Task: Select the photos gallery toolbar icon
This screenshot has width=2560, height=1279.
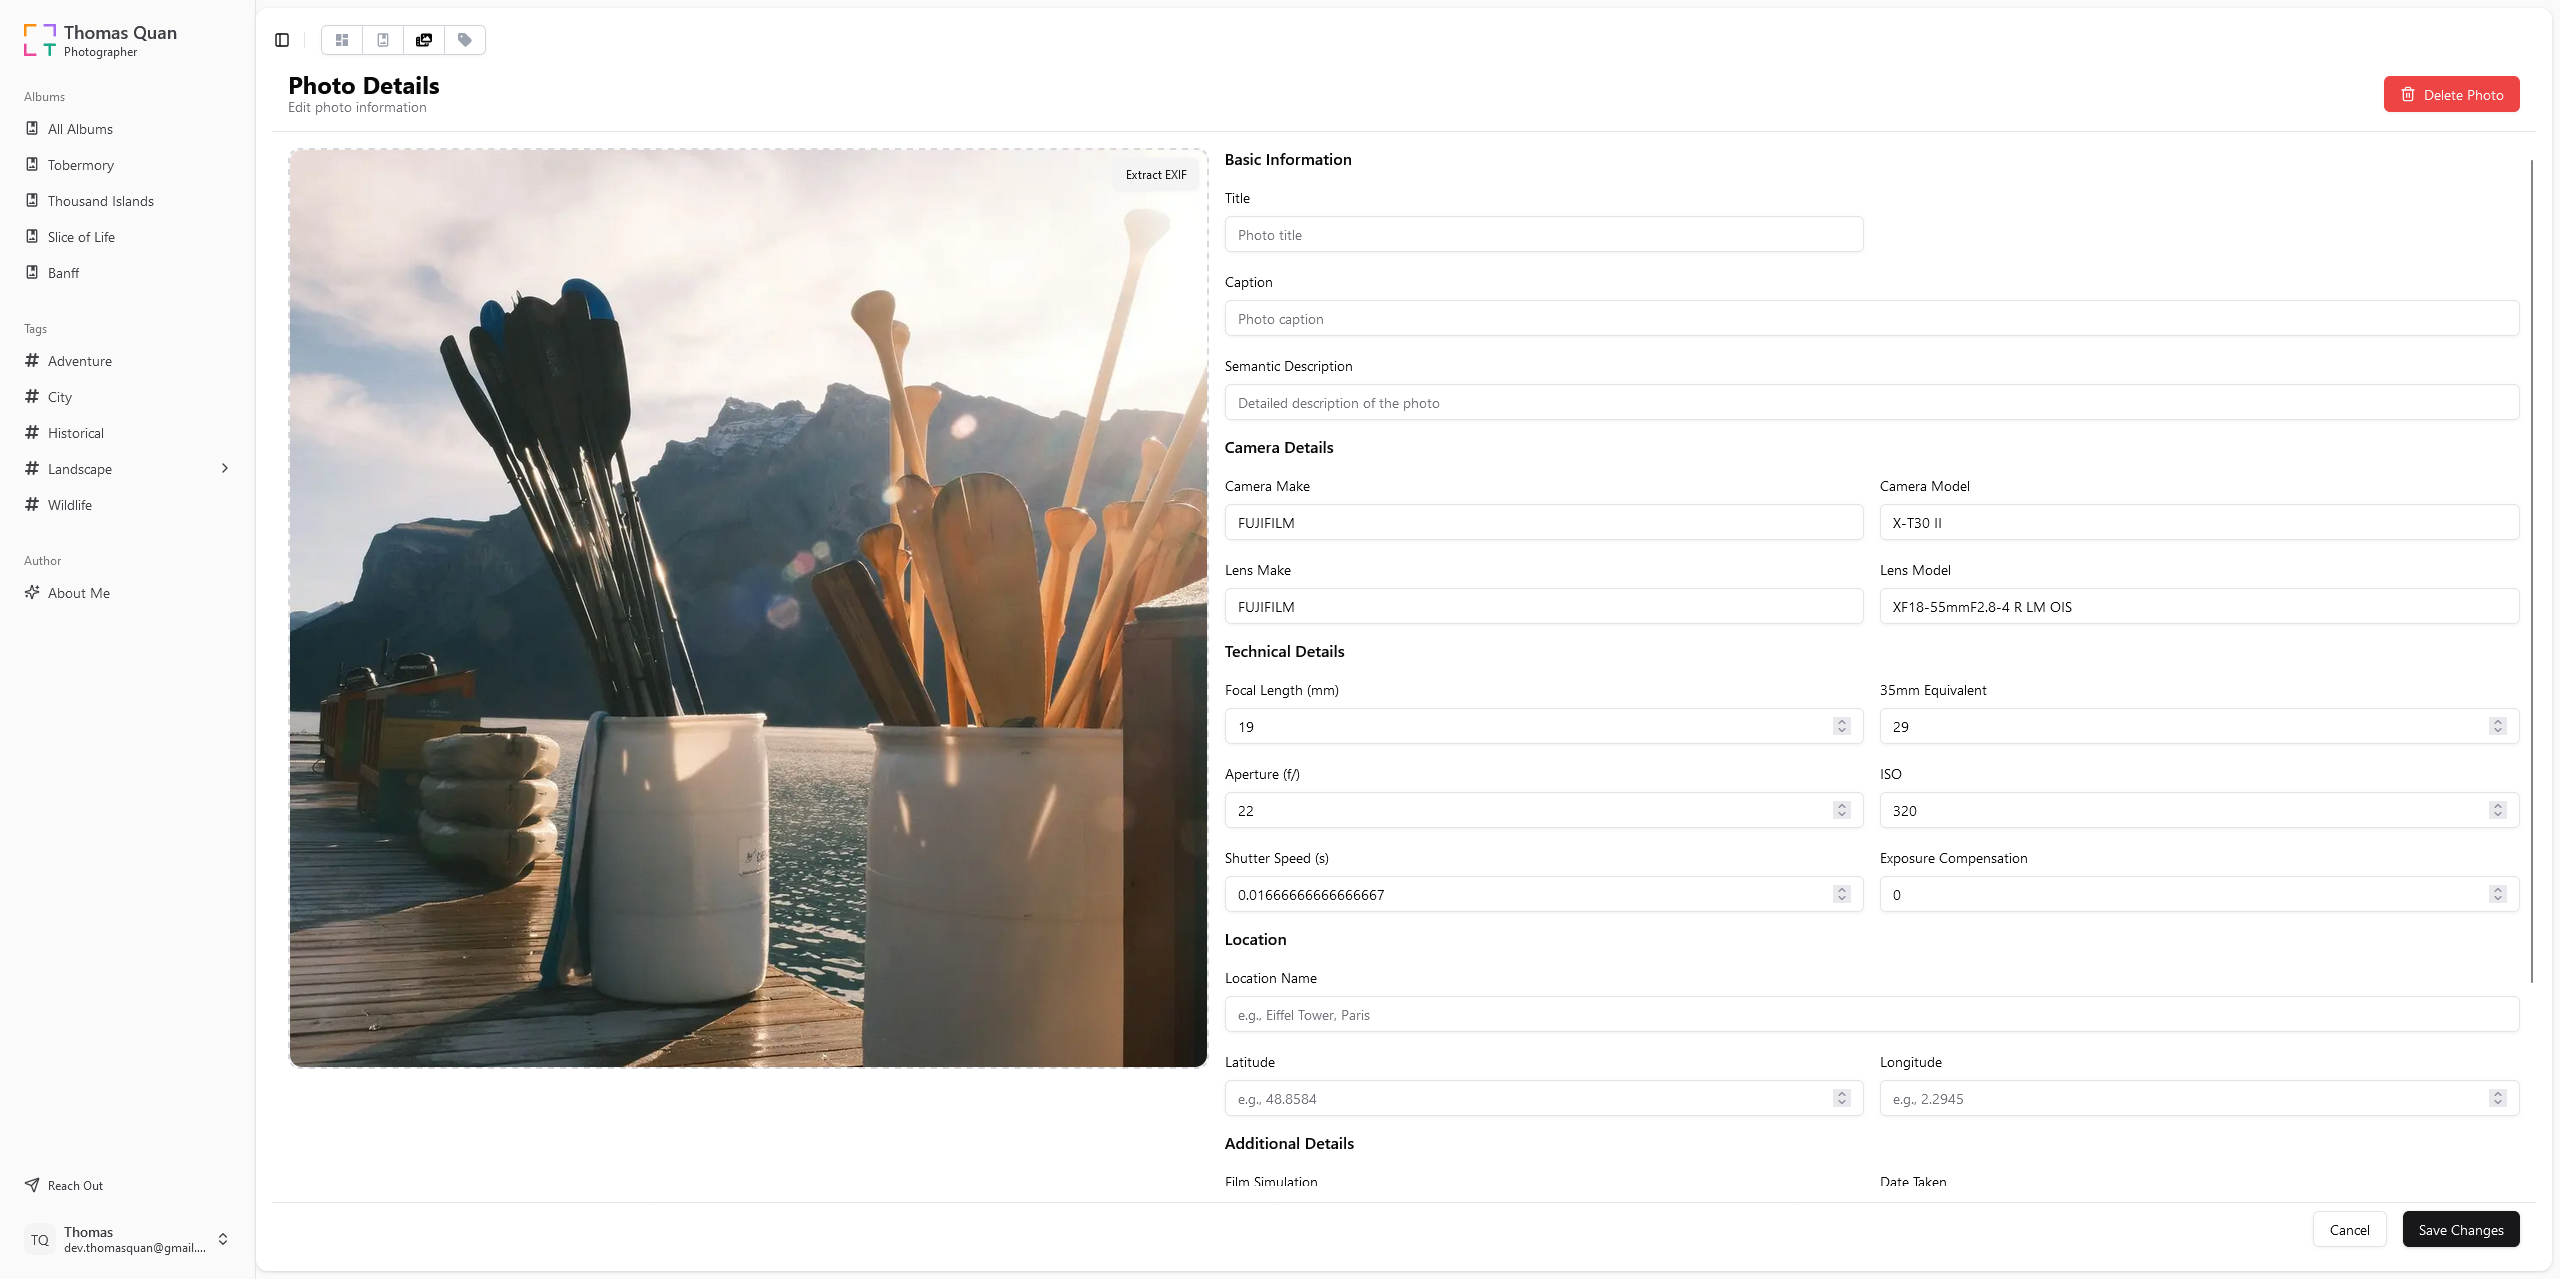Action: (x=424, y=40)
